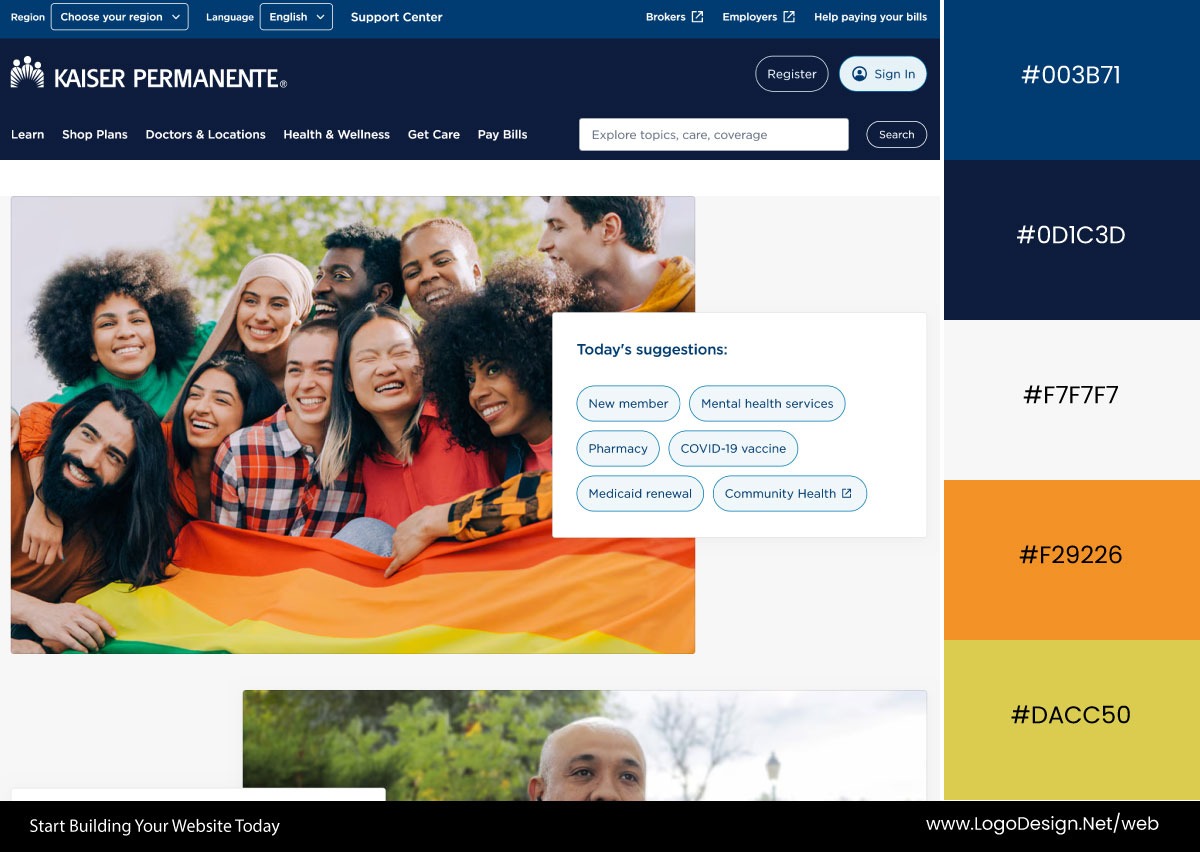This screenshot has width=1200, height=852.
Task: Click the Sign In button
Action: tap(883, 74)
